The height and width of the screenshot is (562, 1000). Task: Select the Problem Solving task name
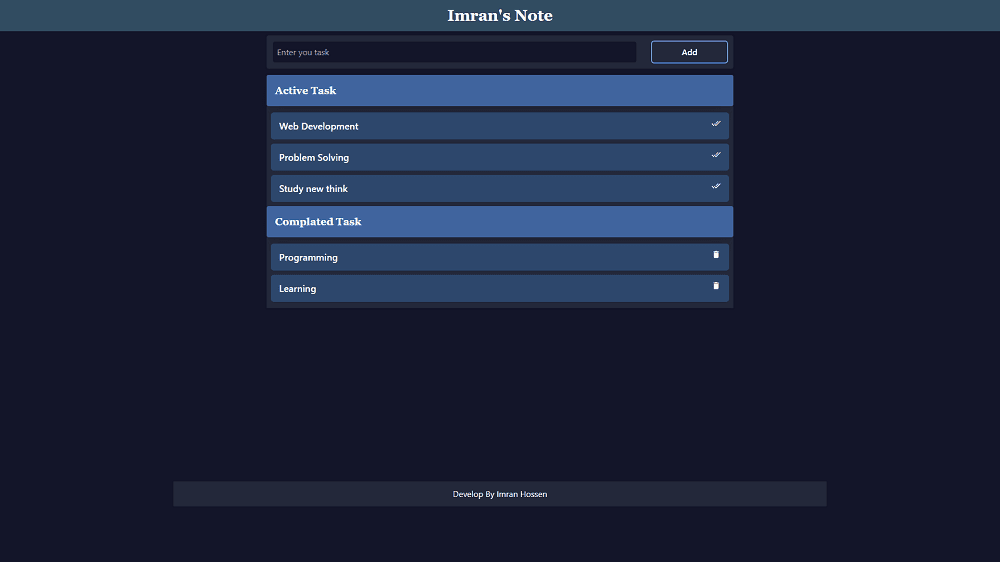314,158
